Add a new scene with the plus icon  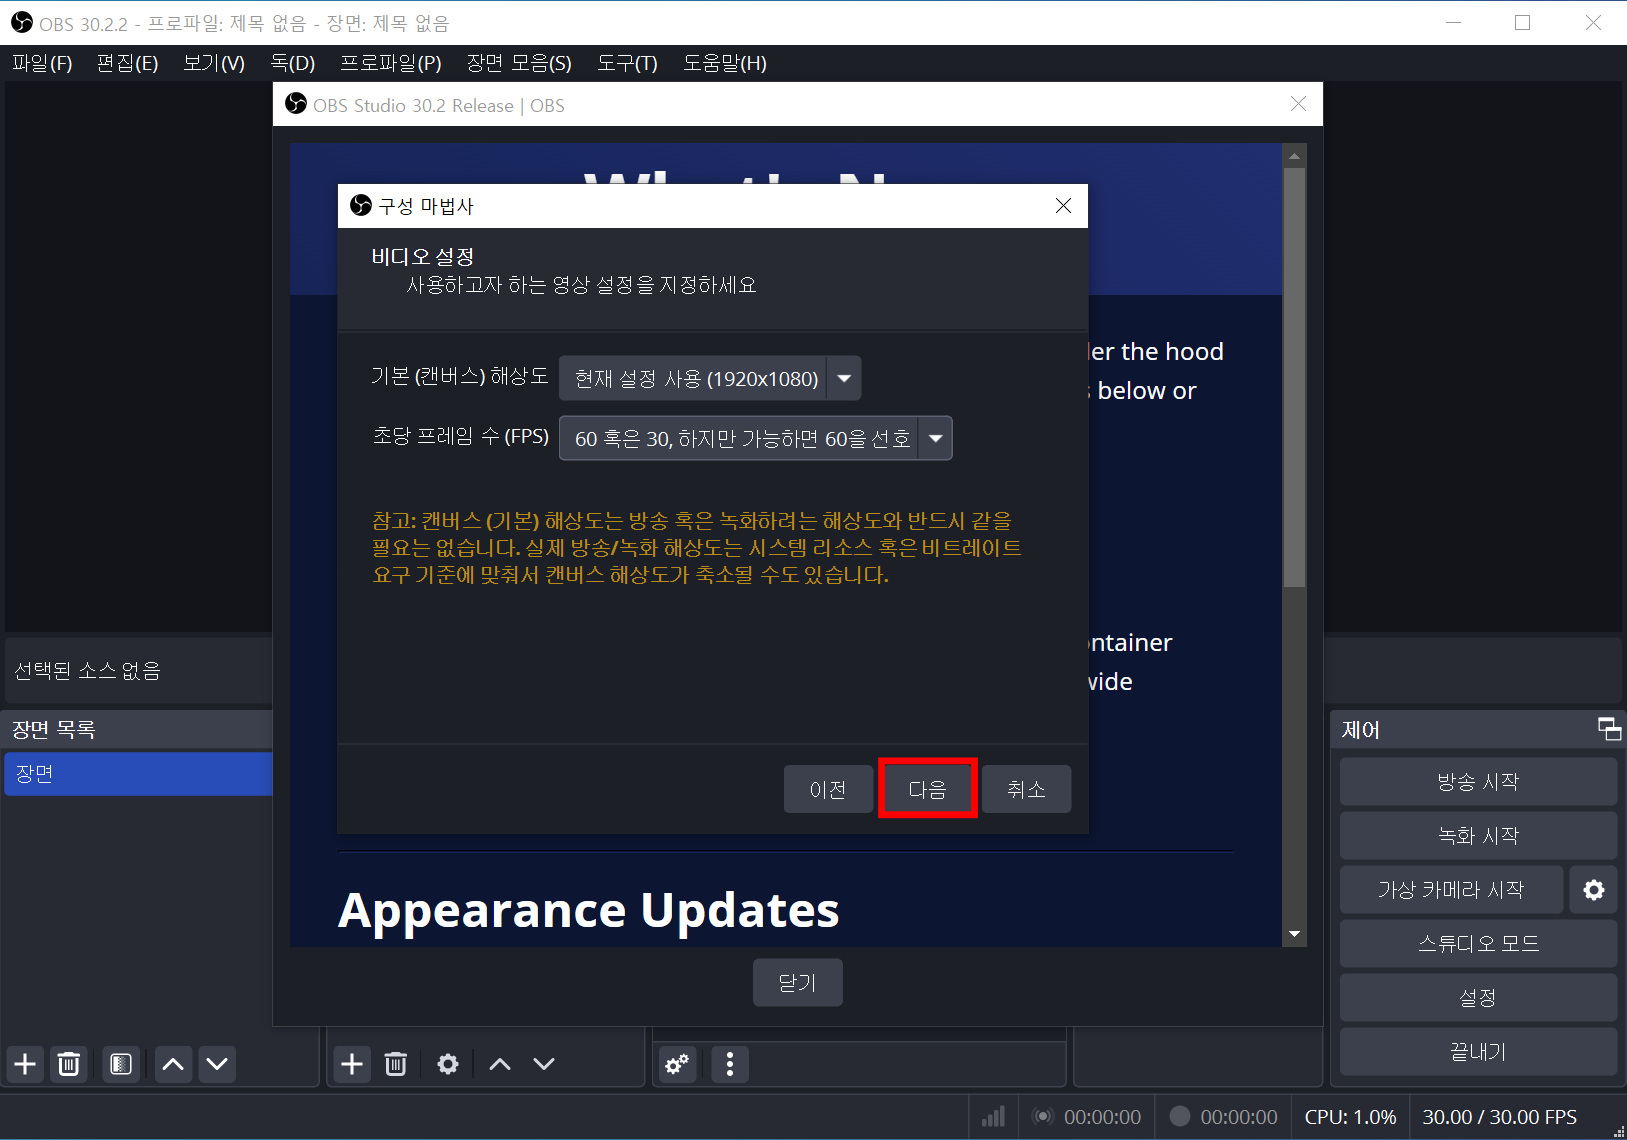coord(26,1064)
